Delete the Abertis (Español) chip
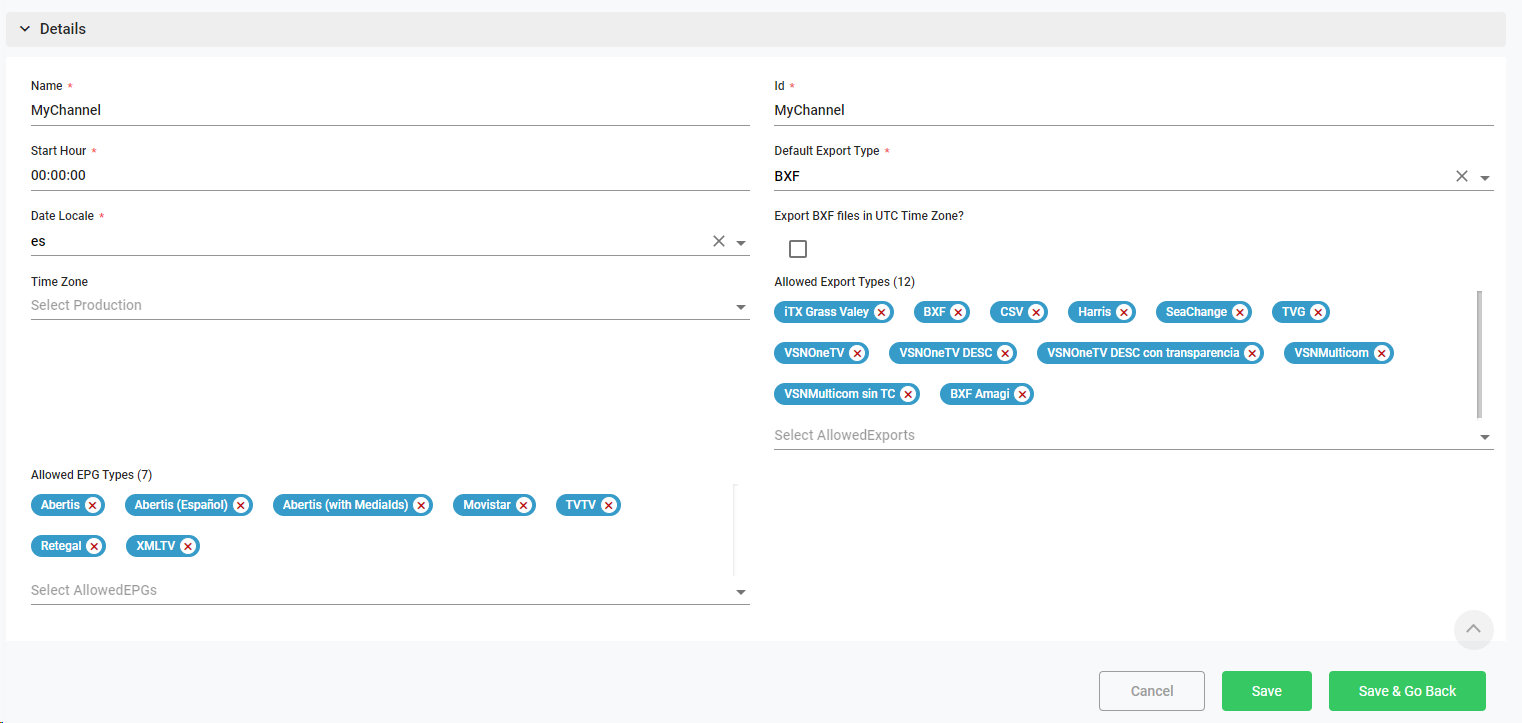This screenshot has height=723, width=1522. tap(241, 505)
